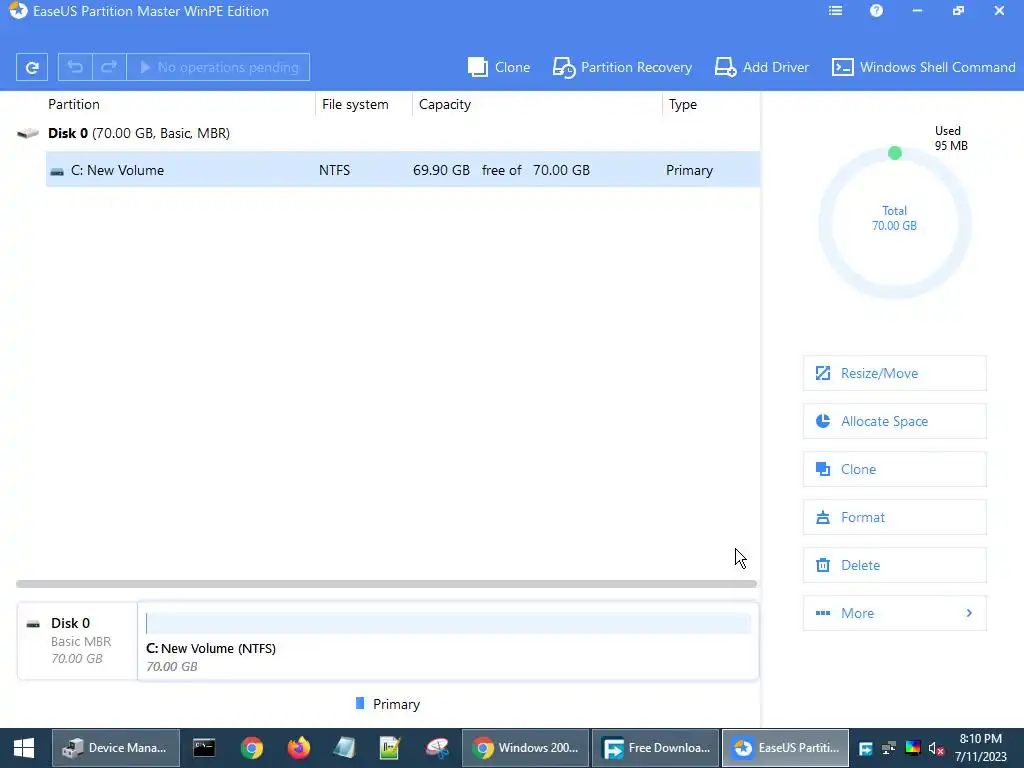Click the Format broom icon

click(x=823, y=517)
